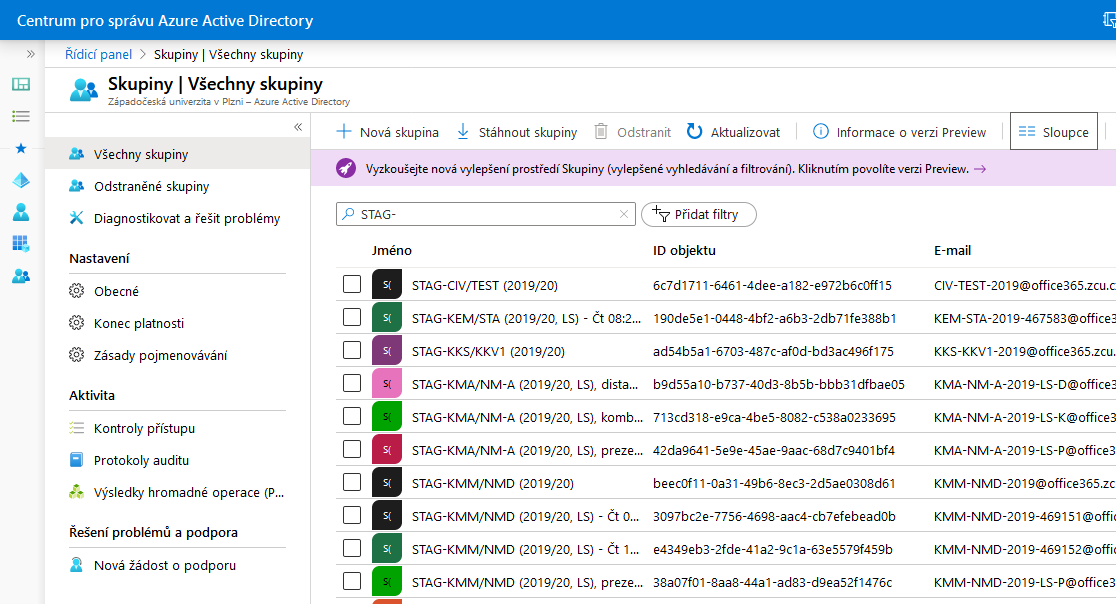This screenshot has width=1116, height=604.
Task: Open Users icon in left rail
Action: click(21, 212)
